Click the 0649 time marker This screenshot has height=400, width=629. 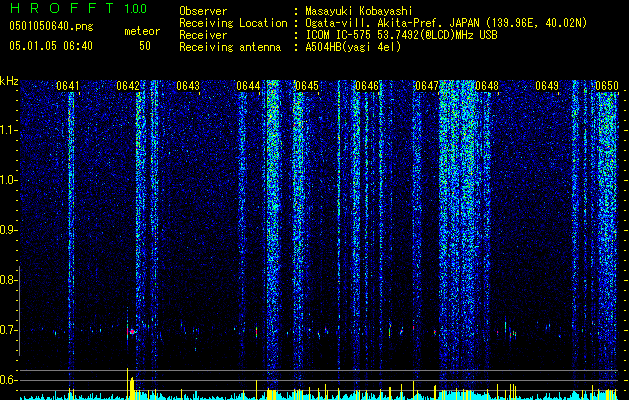pyautogui.click(x=547, y=86)
